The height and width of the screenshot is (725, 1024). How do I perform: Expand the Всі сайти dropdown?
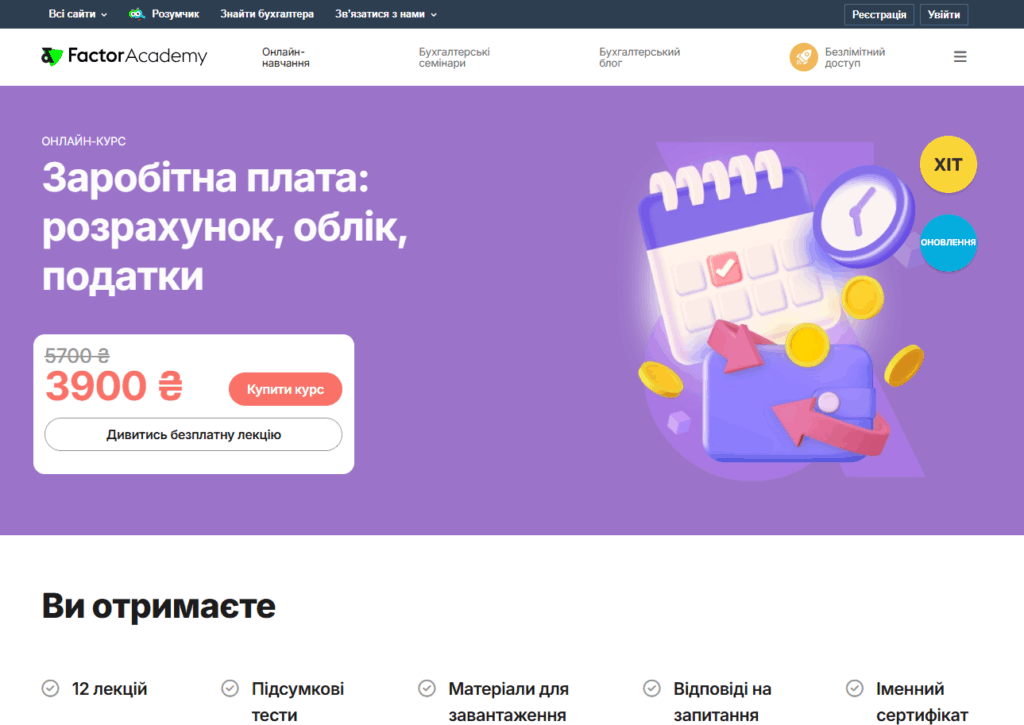[78, 14]
